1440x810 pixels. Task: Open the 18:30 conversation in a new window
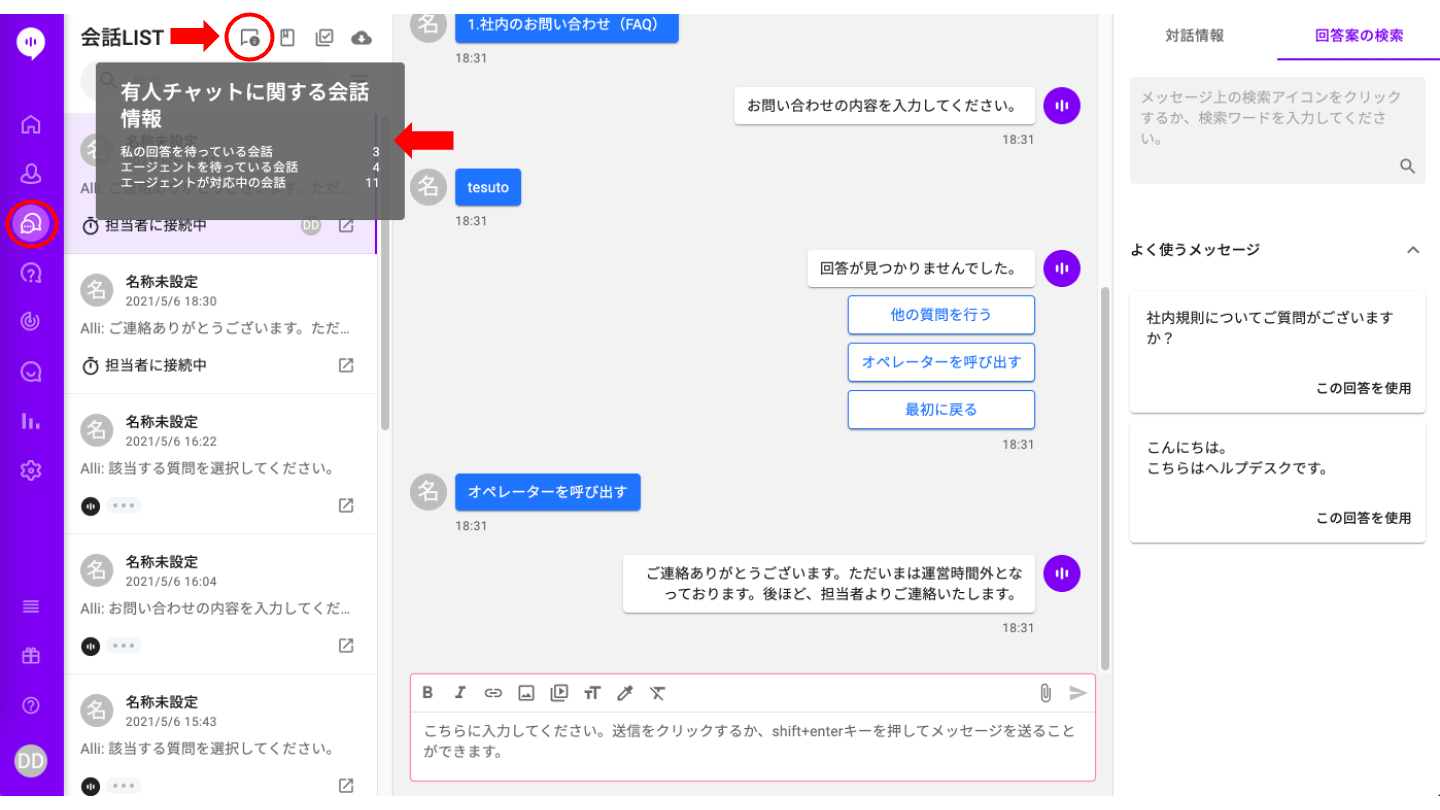(x=346, y=366)
